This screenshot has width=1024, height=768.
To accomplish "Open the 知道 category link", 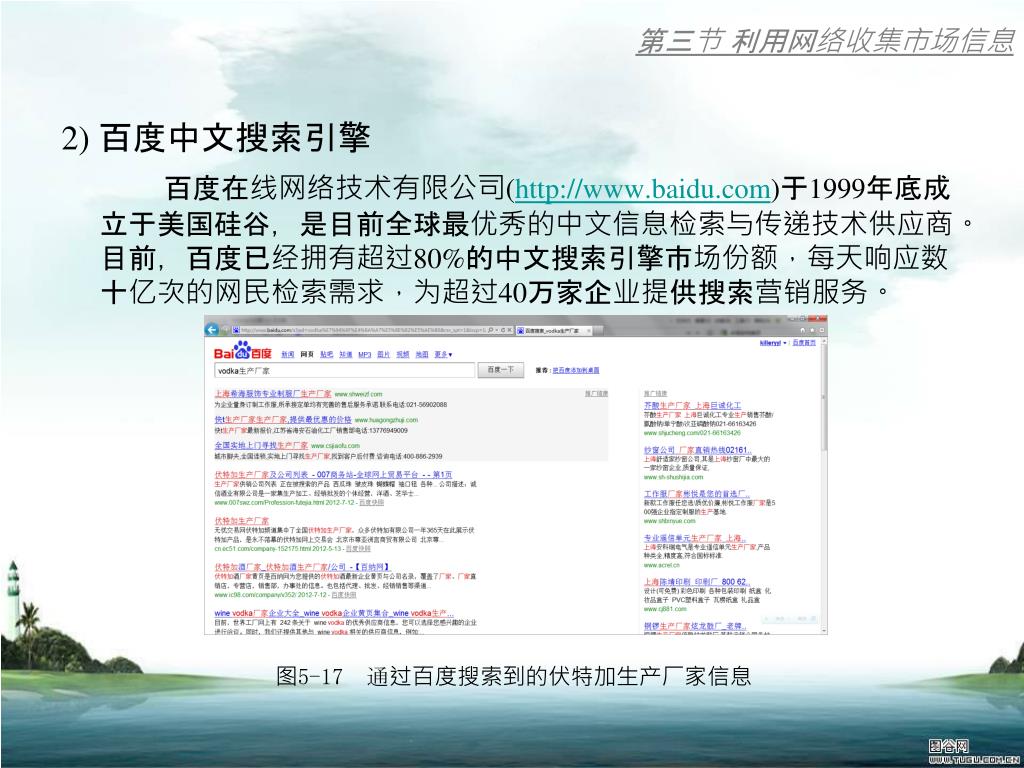I will [345, 355].
